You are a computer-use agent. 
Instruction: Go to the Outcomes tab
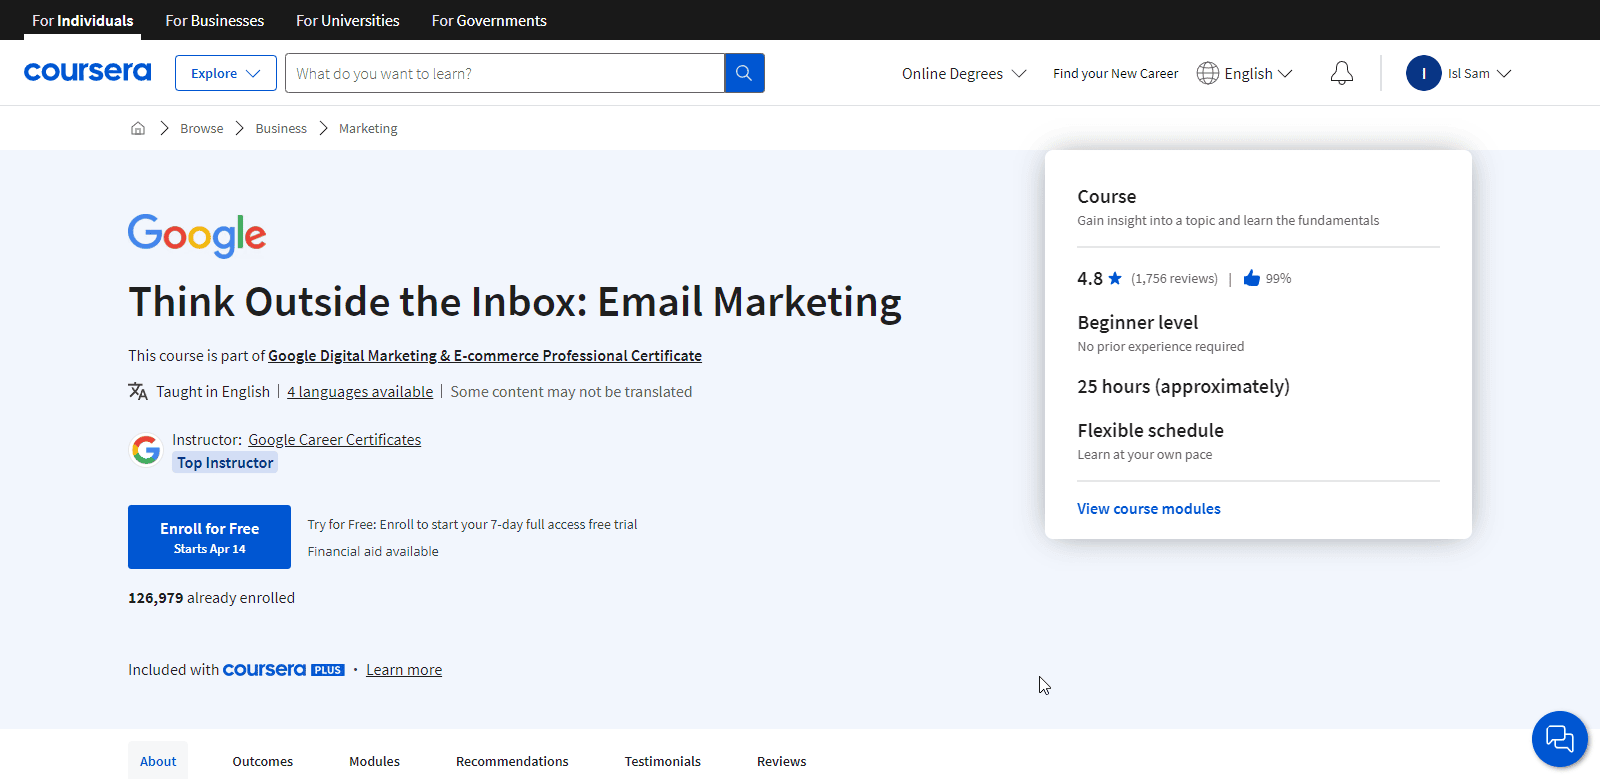click(263, 761)
